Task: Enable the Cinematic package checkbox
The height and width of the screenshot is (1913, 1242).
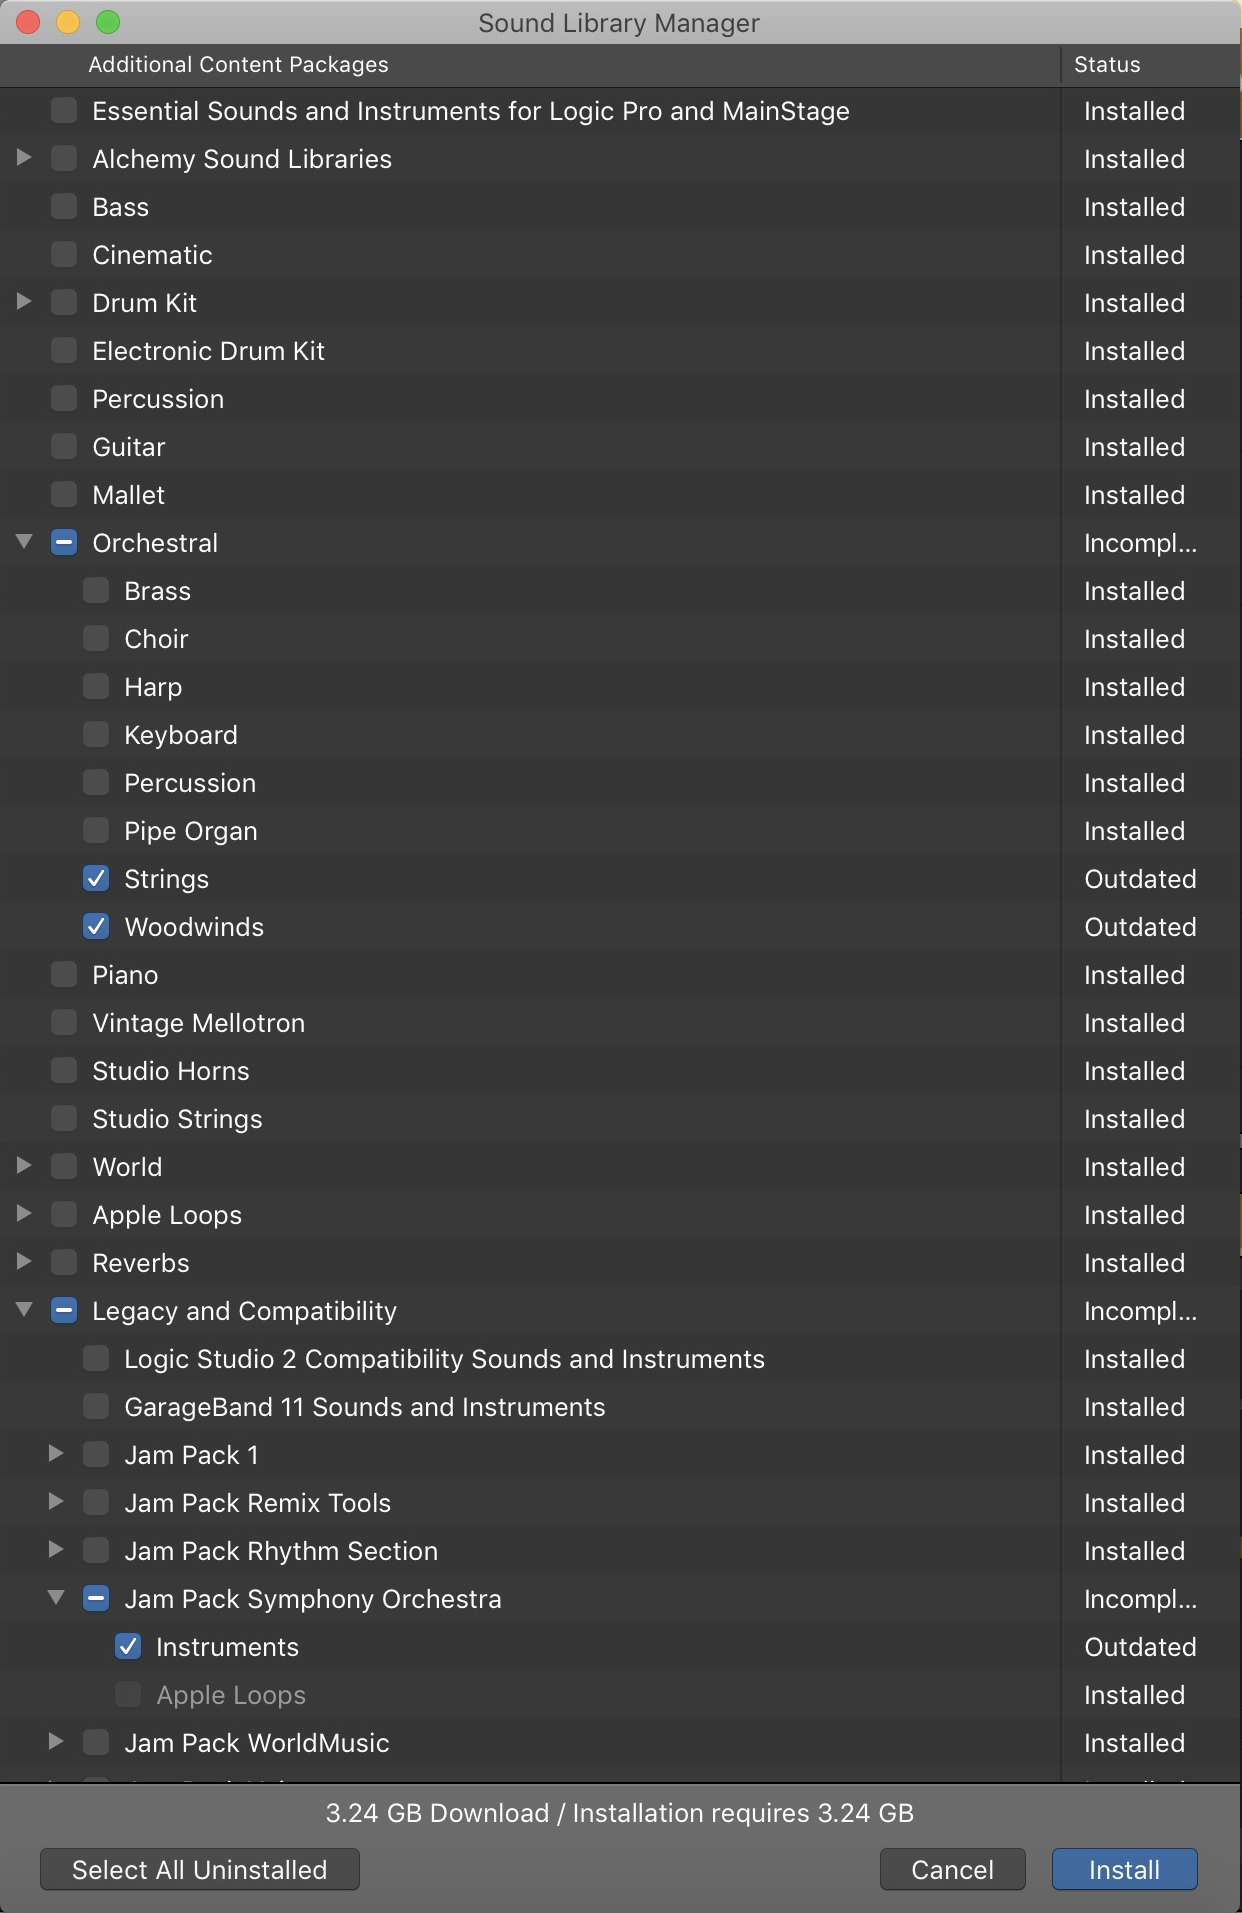Action: 64,254
